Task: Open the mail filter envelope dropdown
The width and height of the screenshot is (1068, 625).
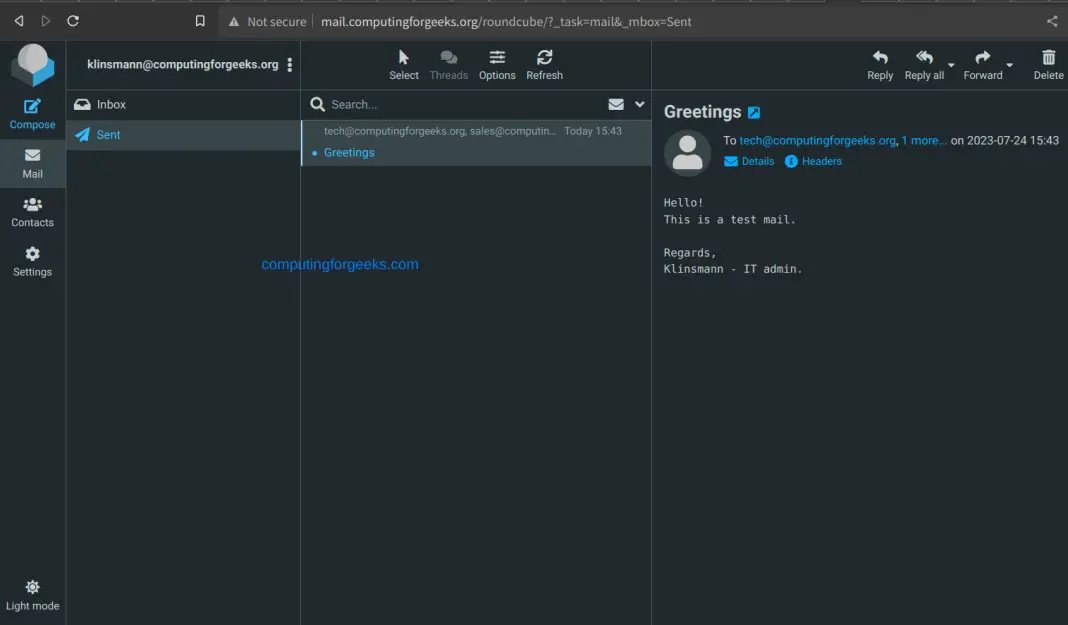Action: [x=616, y=104]
